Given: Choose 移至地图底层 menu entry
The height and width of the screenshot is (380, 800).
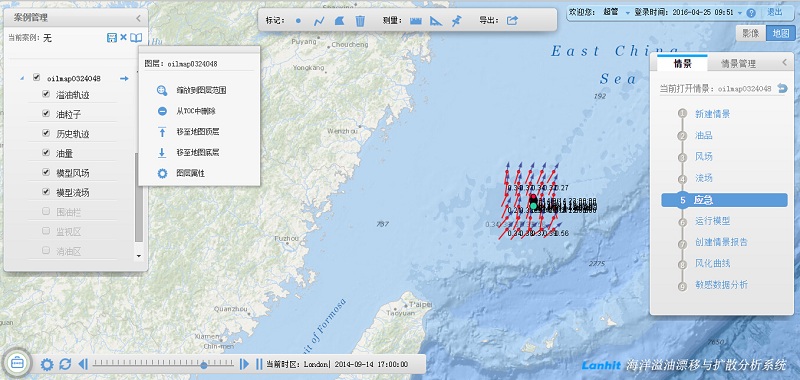Looking at the screenshot, I should [197, 153].
